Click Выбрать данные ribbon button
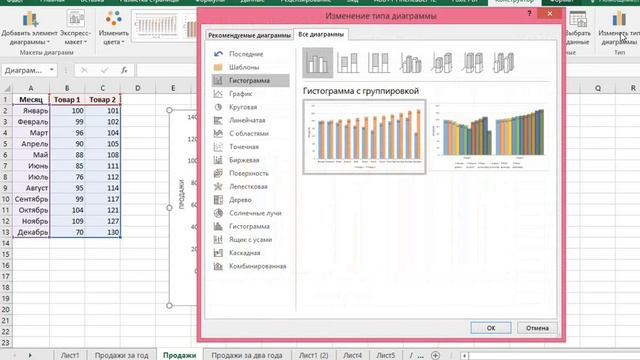Viewport: 640px width, 360px height. [578, 28]
